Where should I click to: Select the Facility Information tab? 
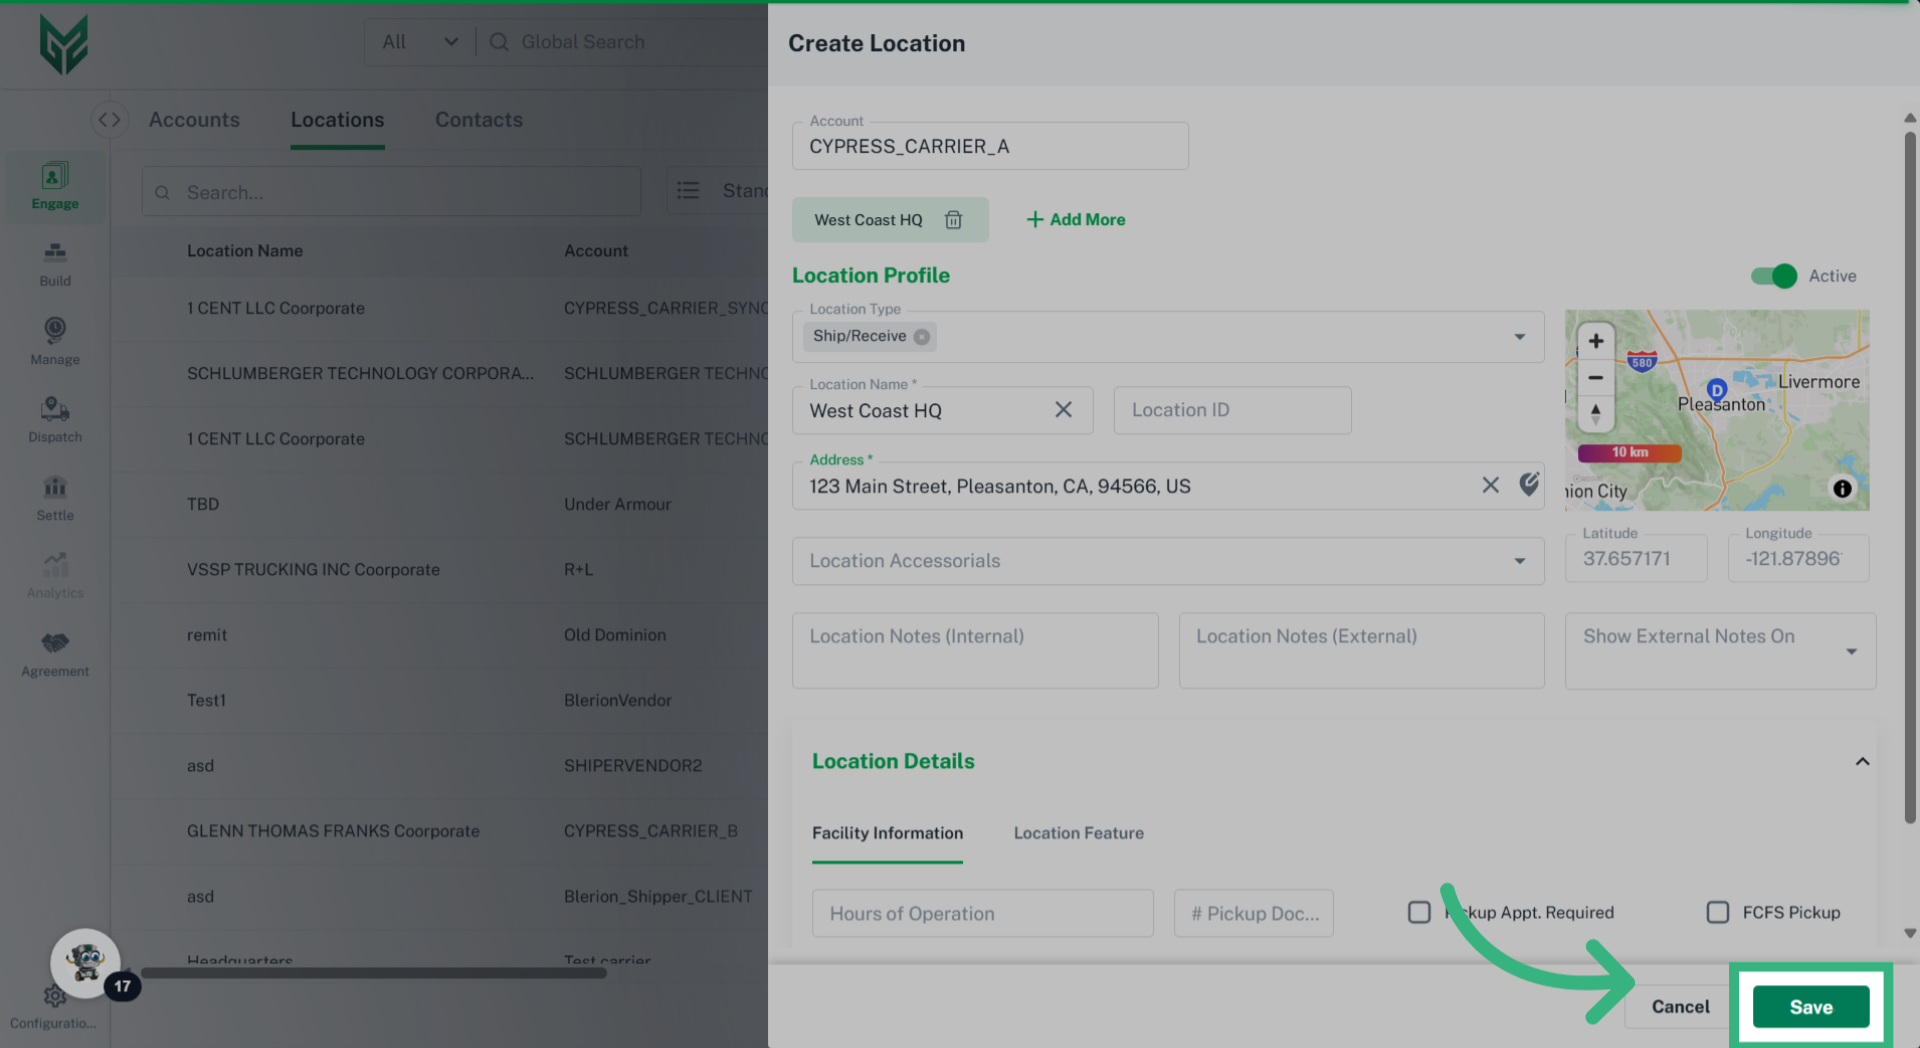click(887, 833)
